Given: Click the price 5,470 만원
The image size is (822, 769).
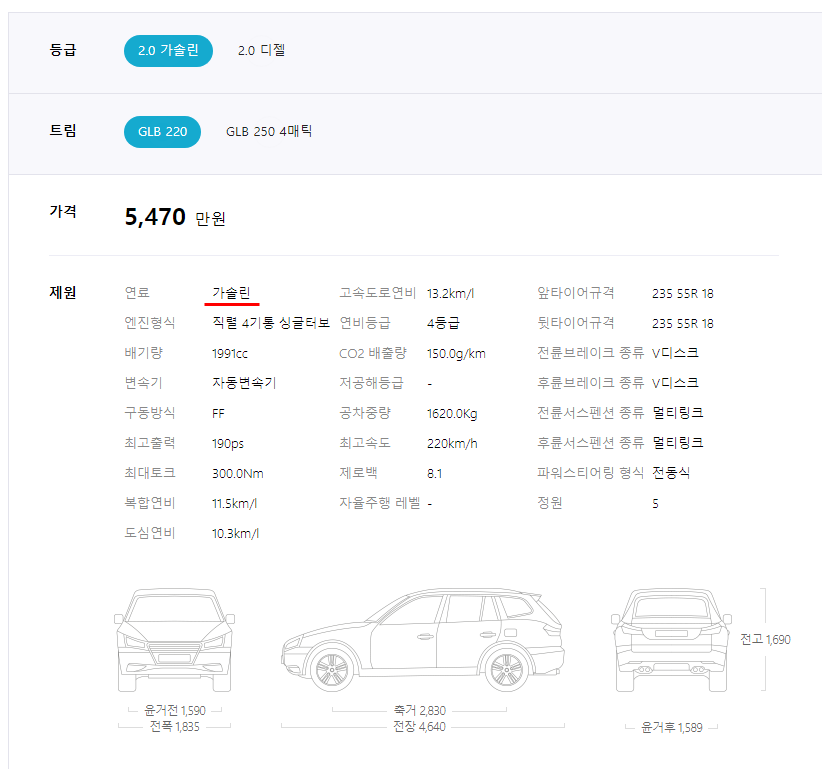Looking at the screenshot, I should [x=175, y=217].
